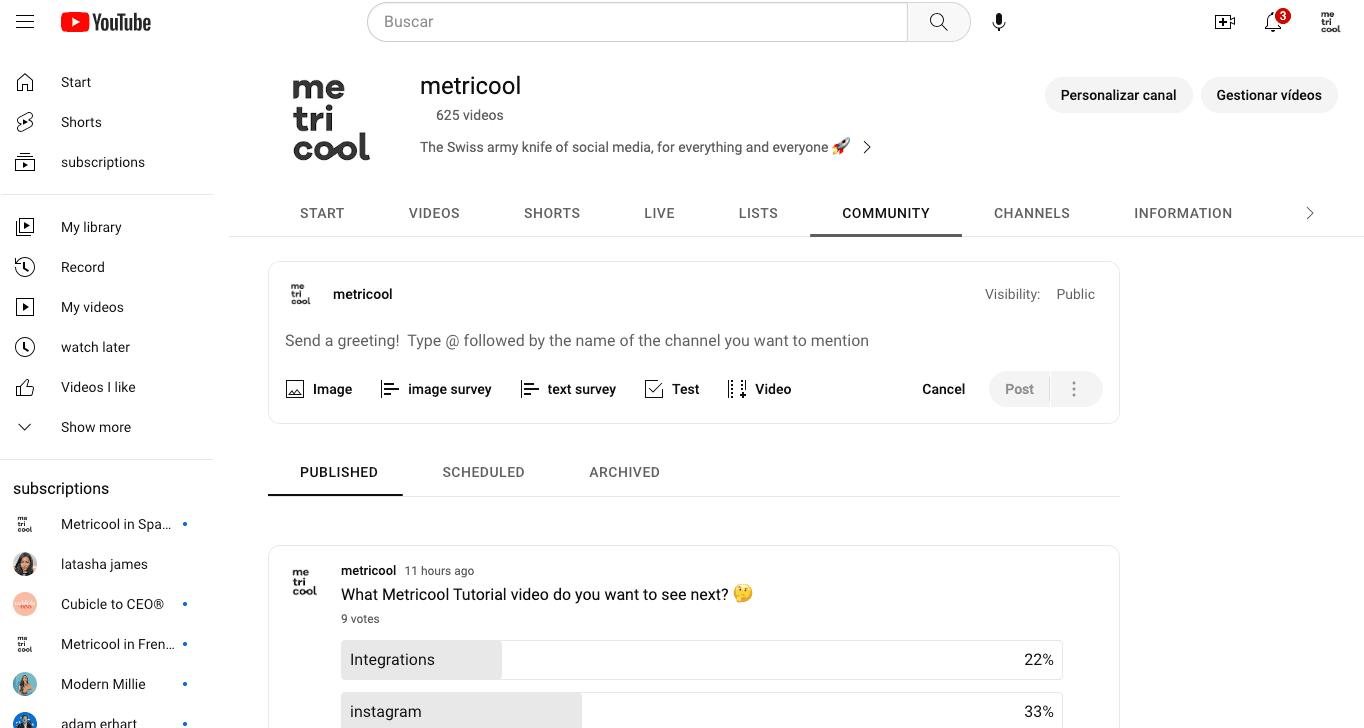
Task: Open notifications bell
Action: pyautogui.click(x=1273, y=22)
